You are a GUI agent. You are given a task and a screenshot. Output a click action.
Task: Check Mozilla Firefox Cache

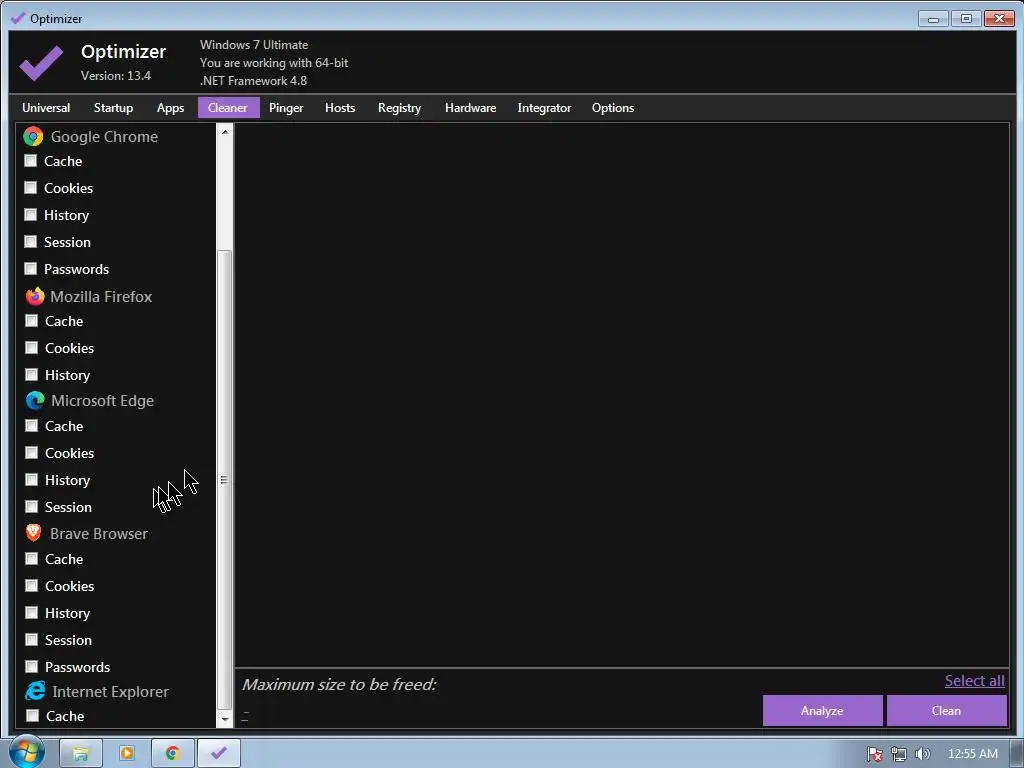[31, 321]
